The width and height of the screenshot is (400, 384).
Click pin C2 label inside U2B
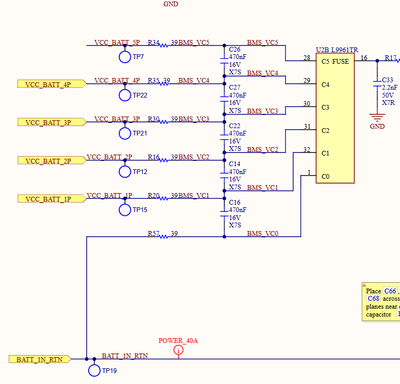coord(326,131)
